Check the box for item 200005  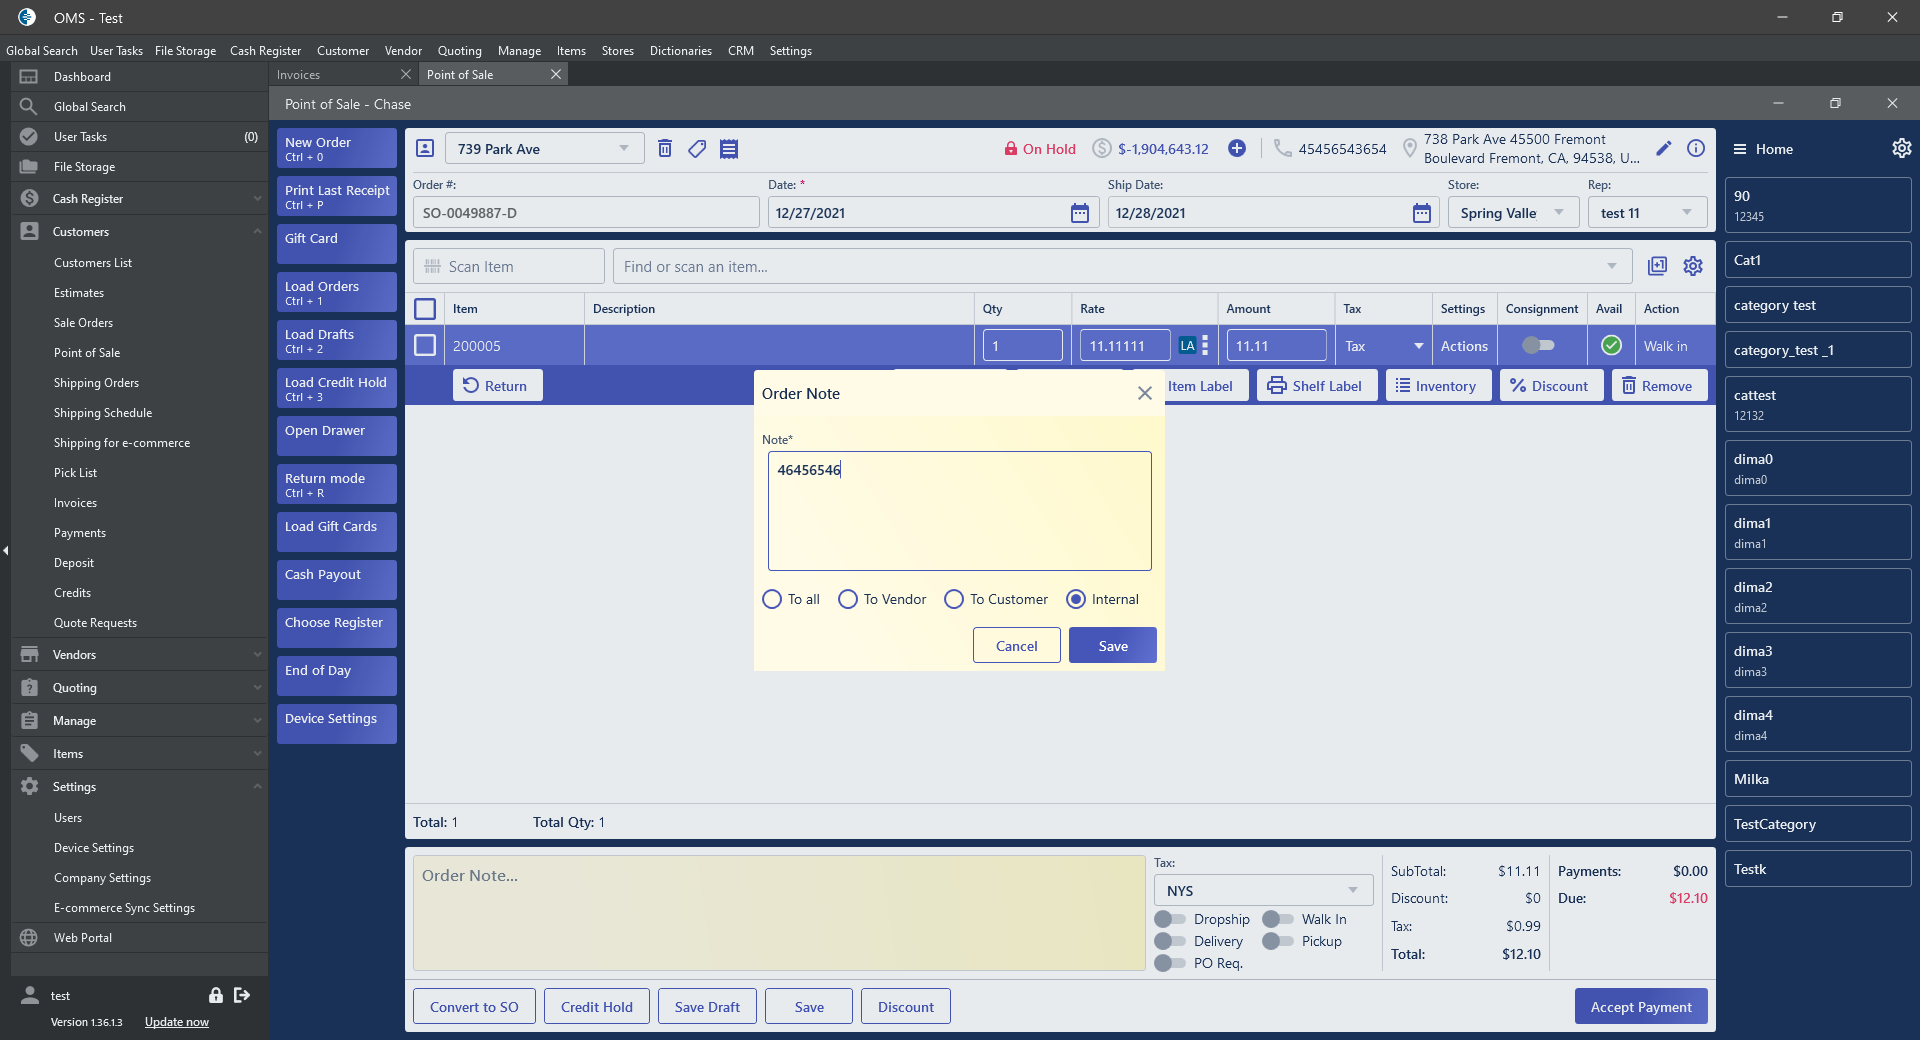(425, 346)
